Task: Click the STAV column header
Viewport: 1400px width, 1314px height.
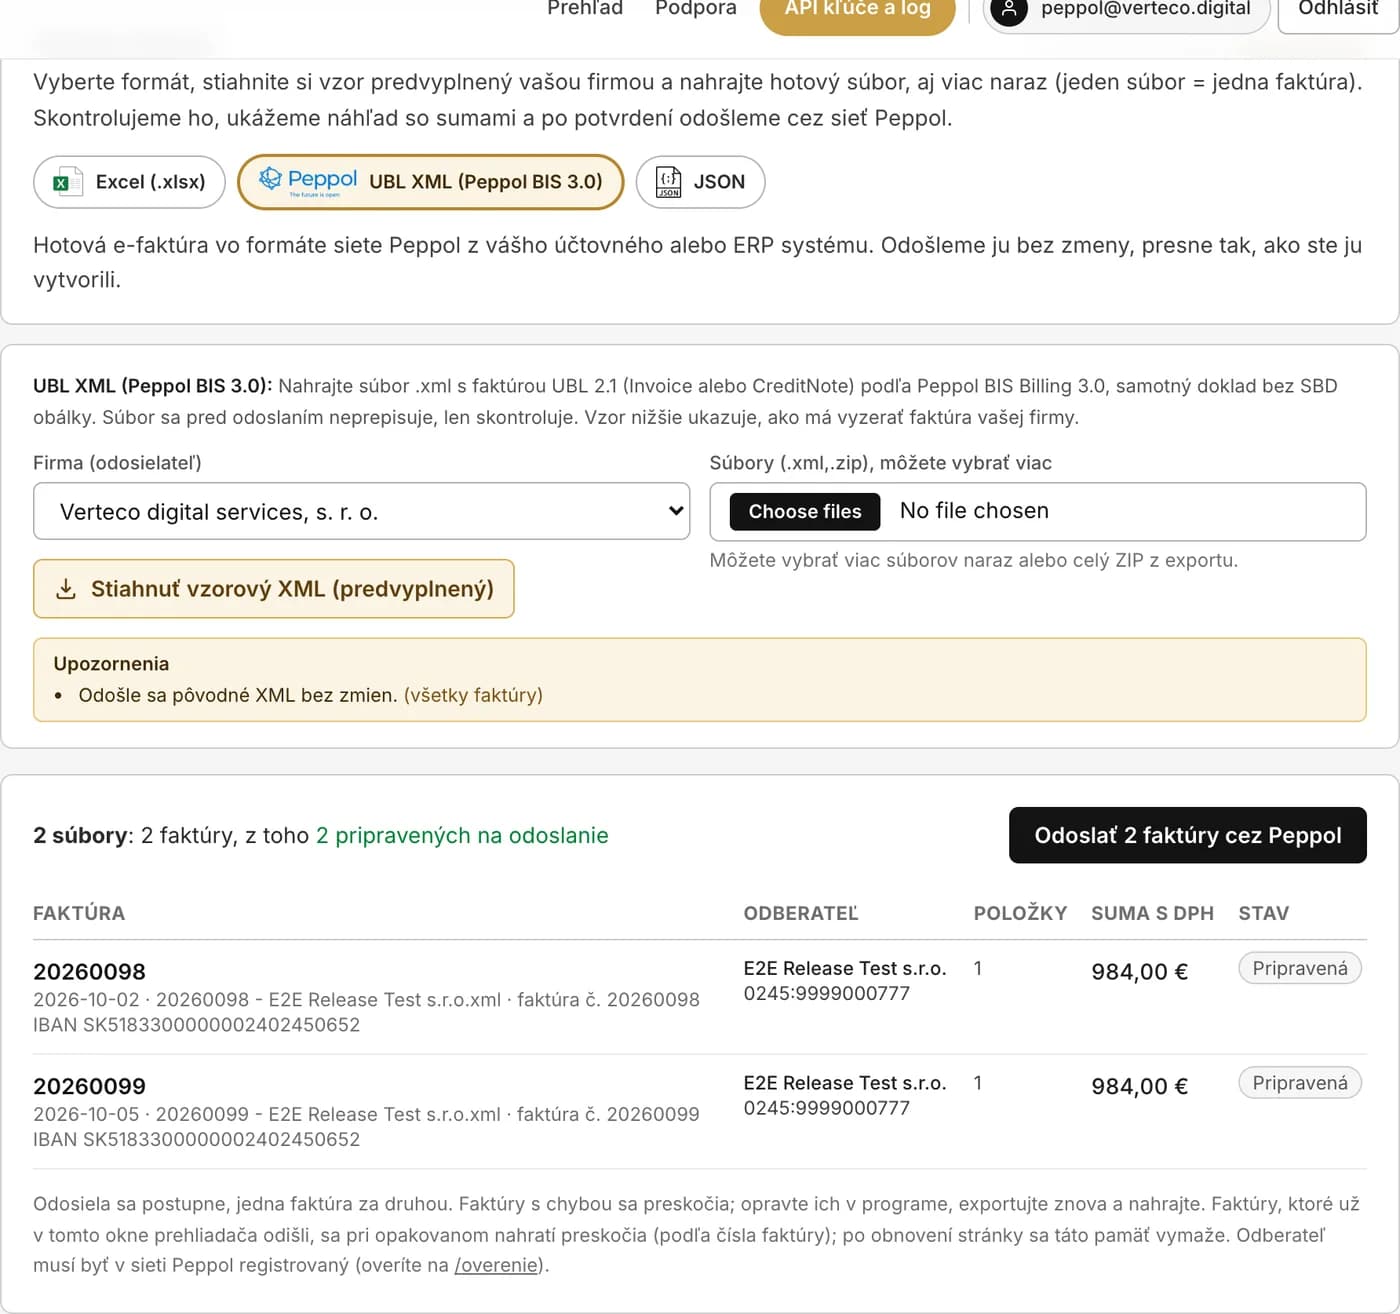Action: [x=1264, y=913]
